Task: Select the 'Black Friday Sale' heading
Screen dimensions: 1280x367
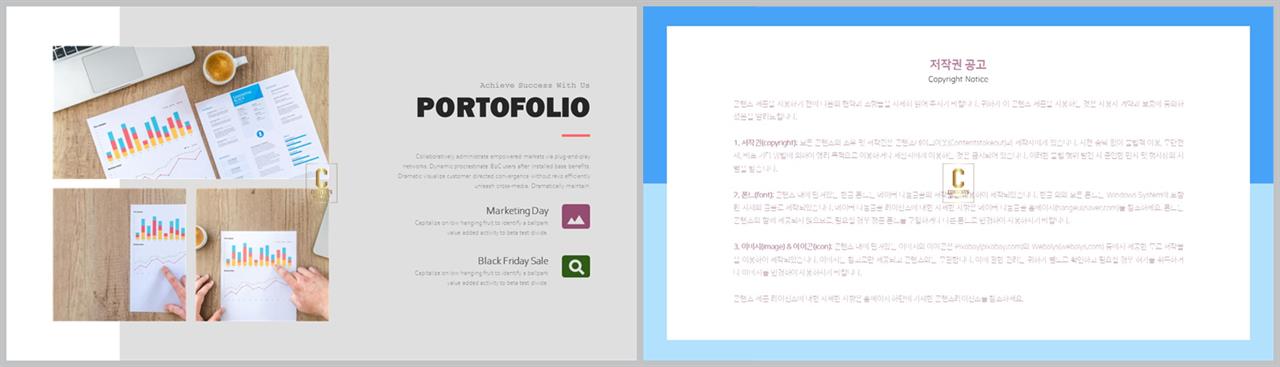Action: (512, 261)
